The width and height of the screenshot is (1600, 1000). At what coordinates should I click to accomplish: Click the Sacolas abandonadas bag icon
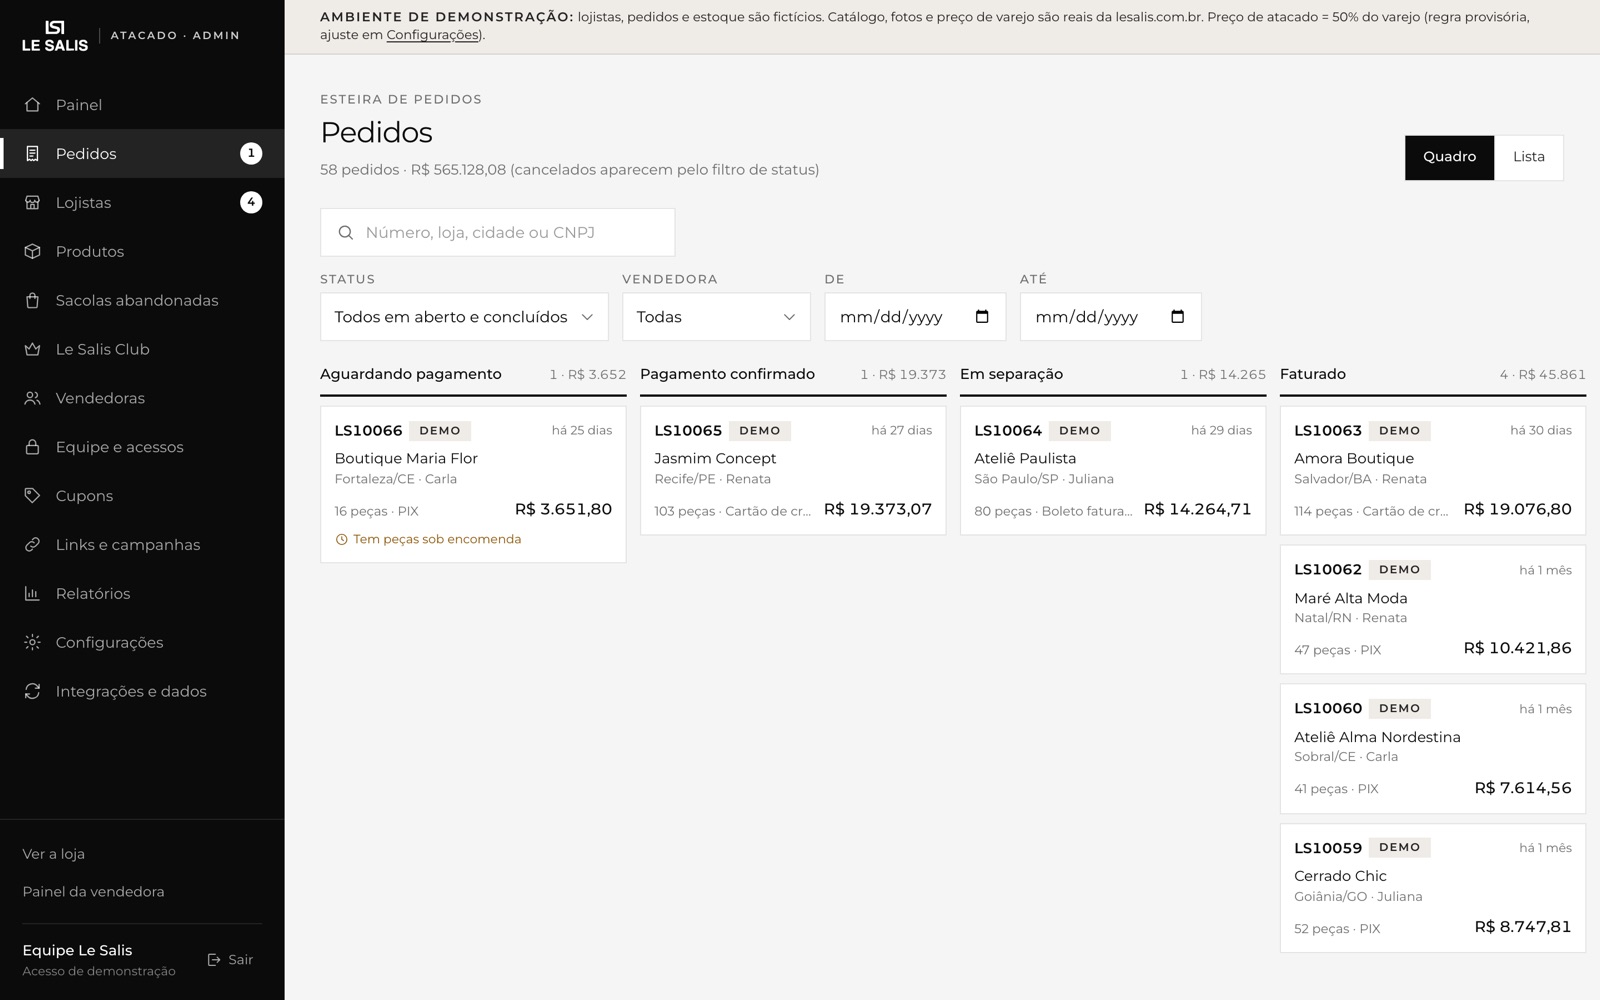point(32,300)
